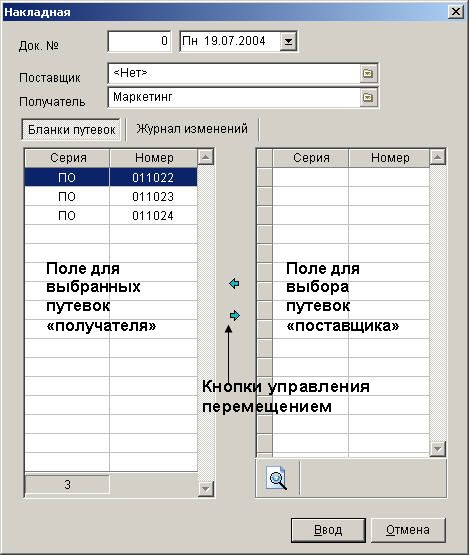
Task: Switch to Бланки путевок tab
Action: click(71, 129)
